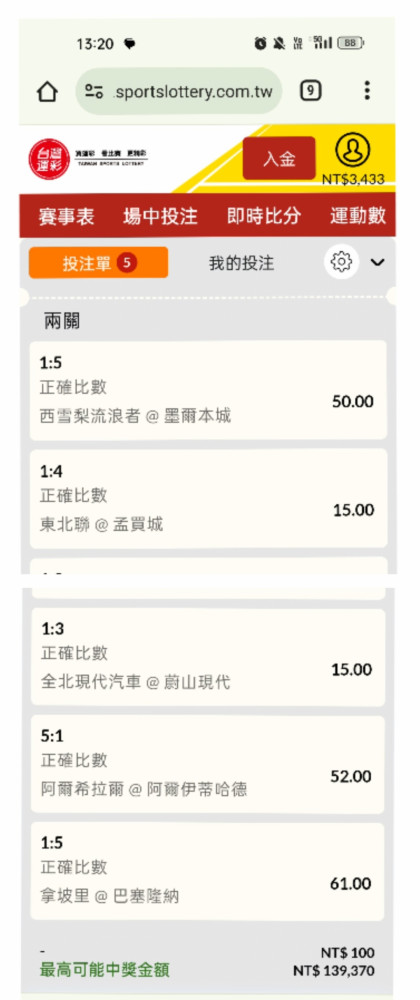Select the 拿坡里 @ 巴塞隆納 bet entry
420x1000 pixels.
[x=208, y=872]
